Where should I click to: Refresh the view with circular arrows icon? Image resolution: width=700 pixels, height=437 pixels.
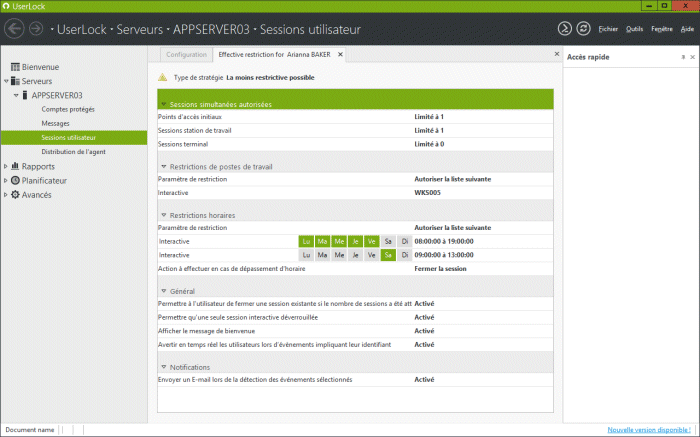tap(583, 29)
